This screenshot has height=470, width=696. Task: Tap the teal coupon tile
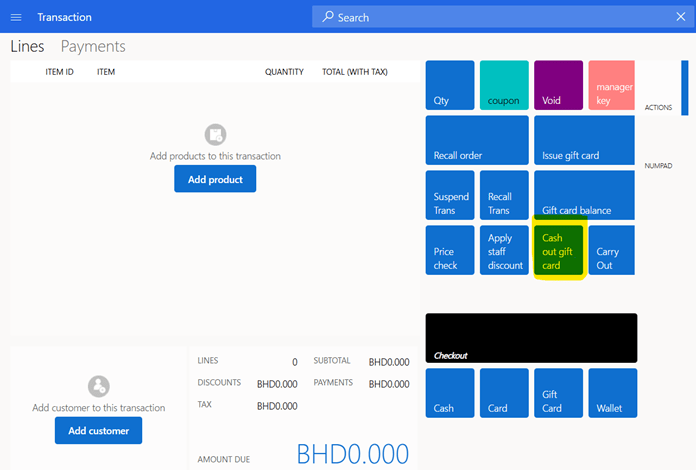click(504, 85)
